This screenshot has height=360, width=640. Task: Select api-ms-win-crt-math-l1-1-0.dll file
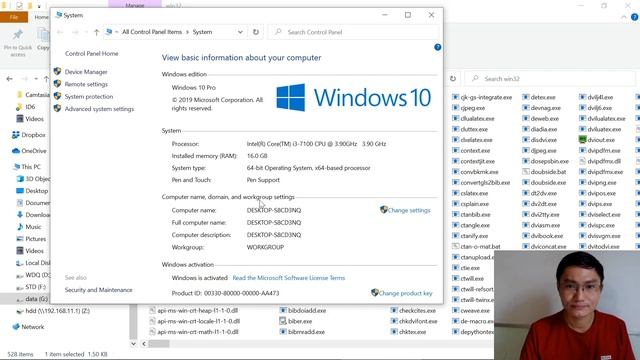pos(193,332)
